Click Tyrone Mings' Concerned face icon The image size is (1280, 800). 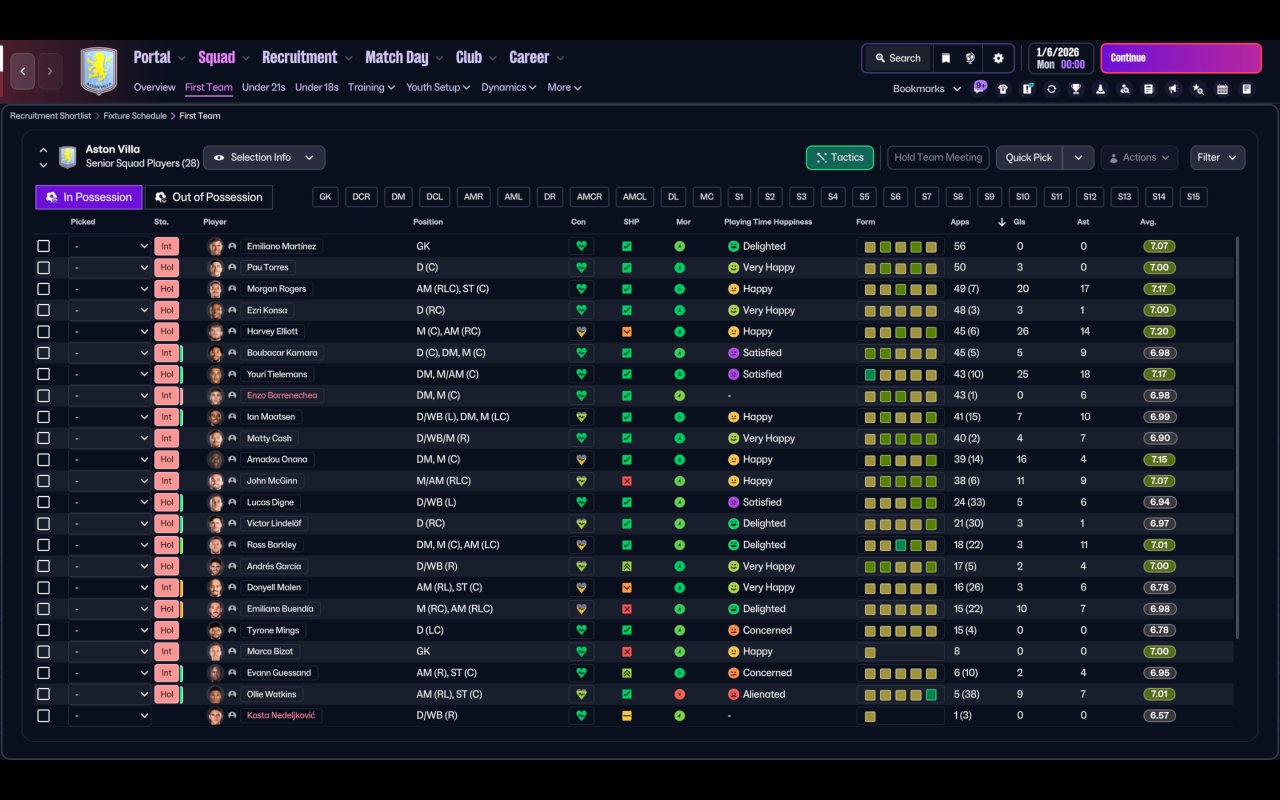733,630
